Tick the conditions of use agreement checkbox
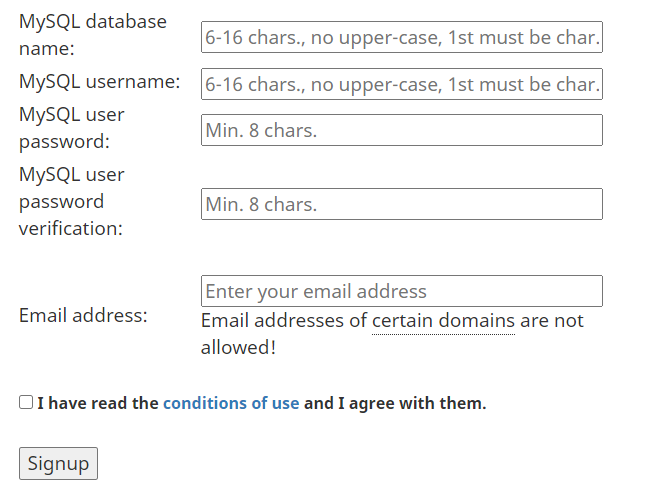Screen dimensions: 652x498 point(26,402)
